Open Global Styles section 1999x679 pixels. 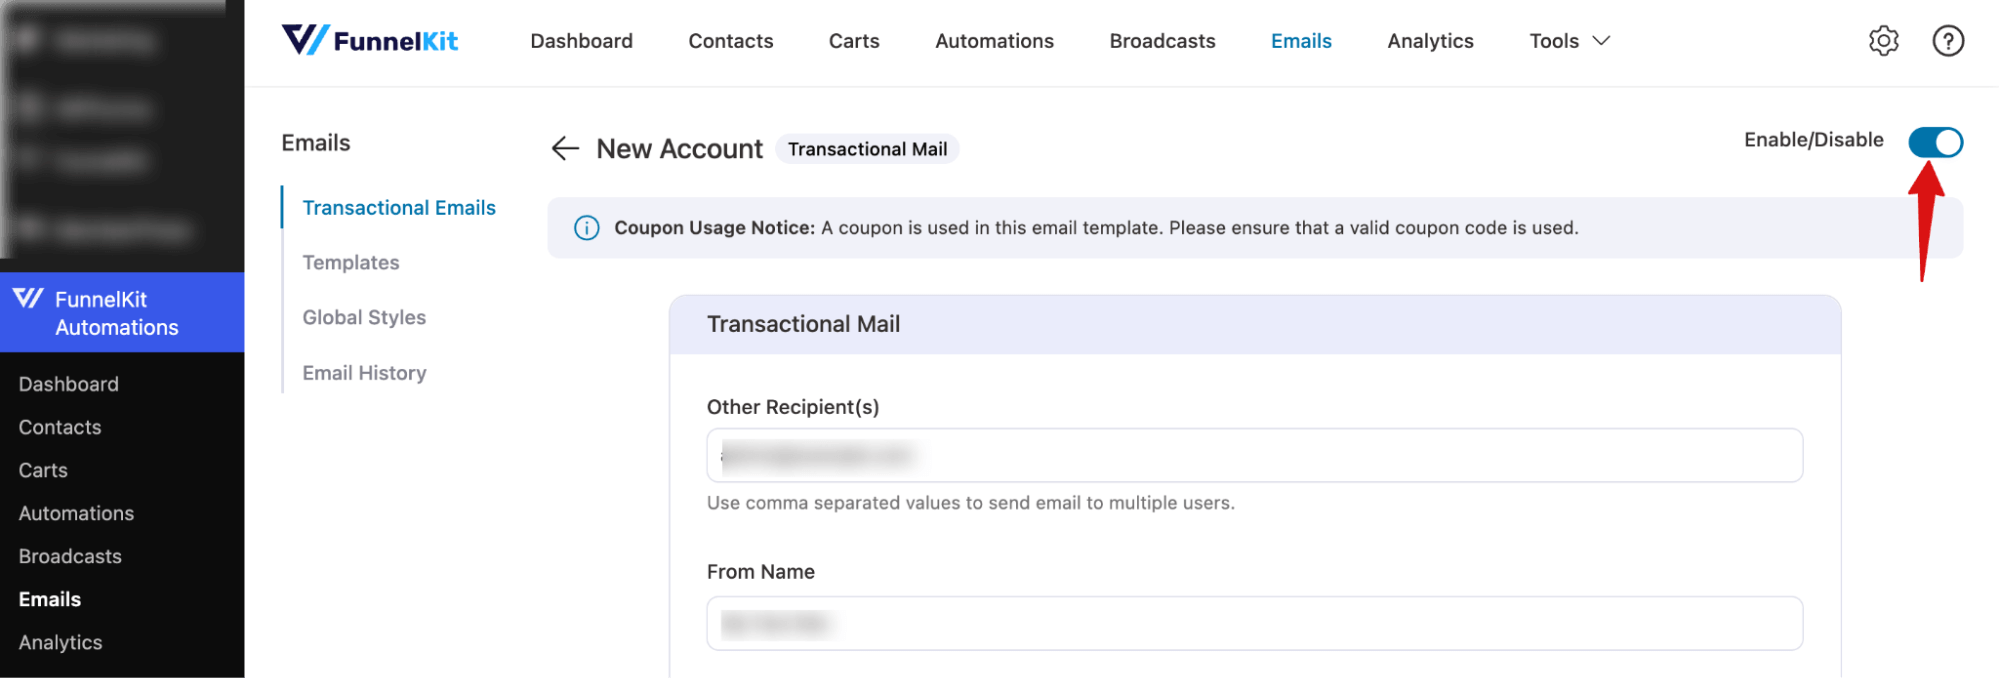pos(364,318)
